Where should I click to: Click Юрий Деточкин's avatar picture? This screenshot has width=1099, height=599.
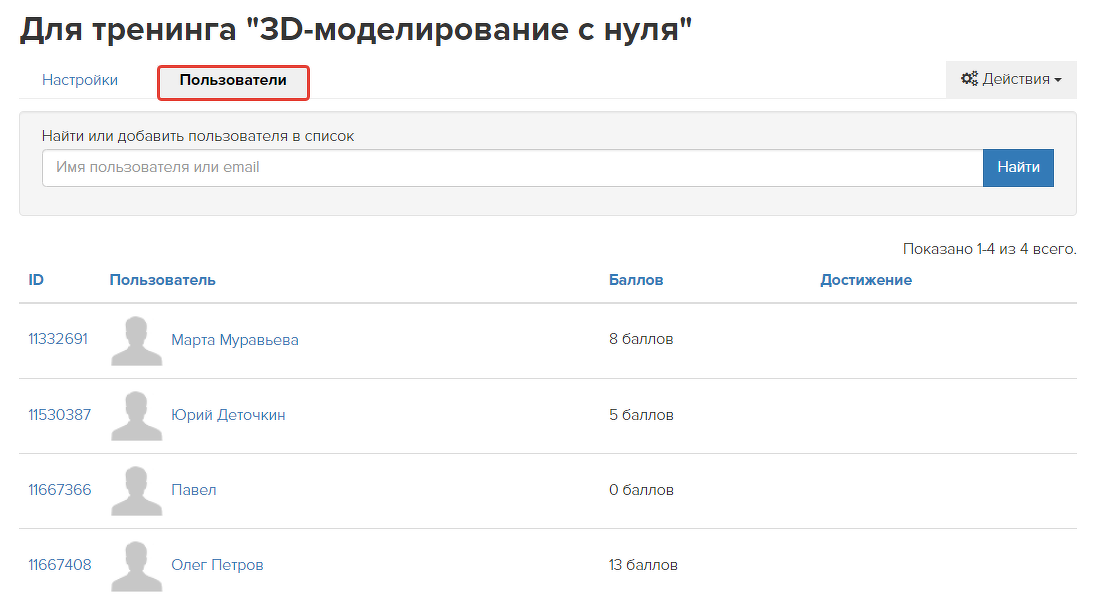pyautogui.click(x=137, y=415)
